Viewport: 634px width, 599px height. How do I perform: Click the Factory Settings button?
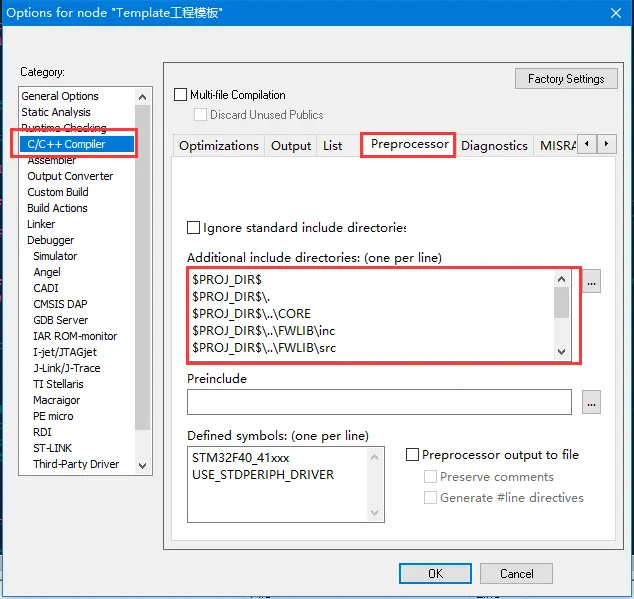click(566, 79)
